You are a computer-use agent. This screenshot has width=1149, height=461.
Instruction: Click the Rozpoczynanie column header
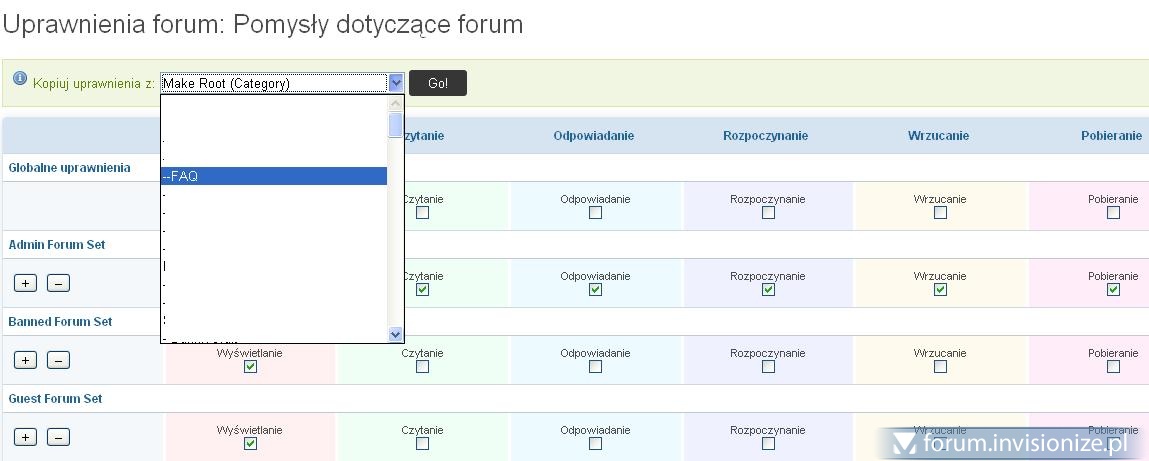[x=765, y=136]
